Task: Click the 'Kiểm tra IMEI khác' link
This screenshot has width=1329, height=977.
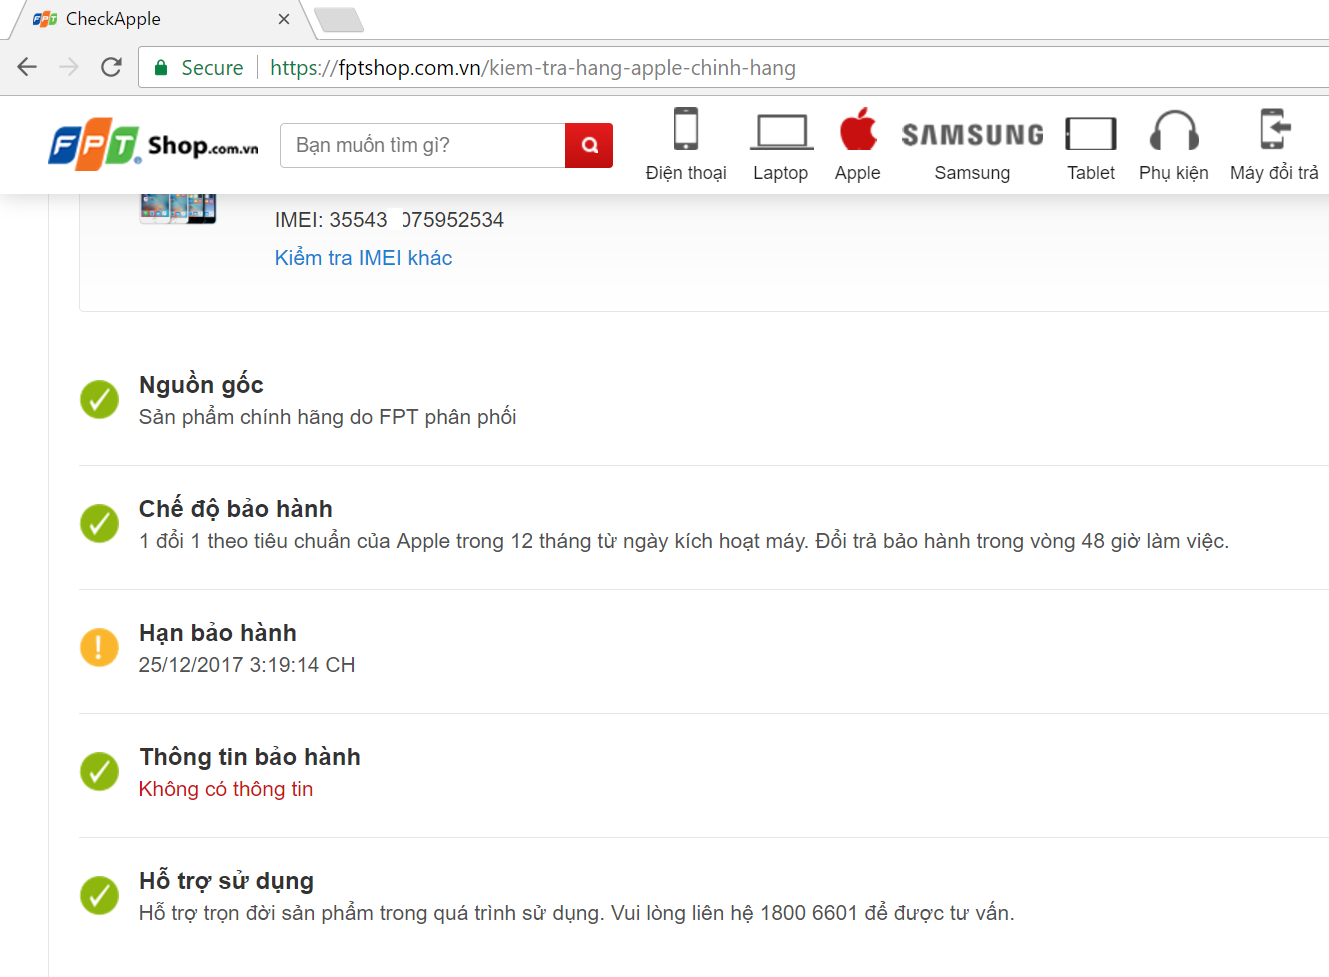Action: click(x=364, y=258)
